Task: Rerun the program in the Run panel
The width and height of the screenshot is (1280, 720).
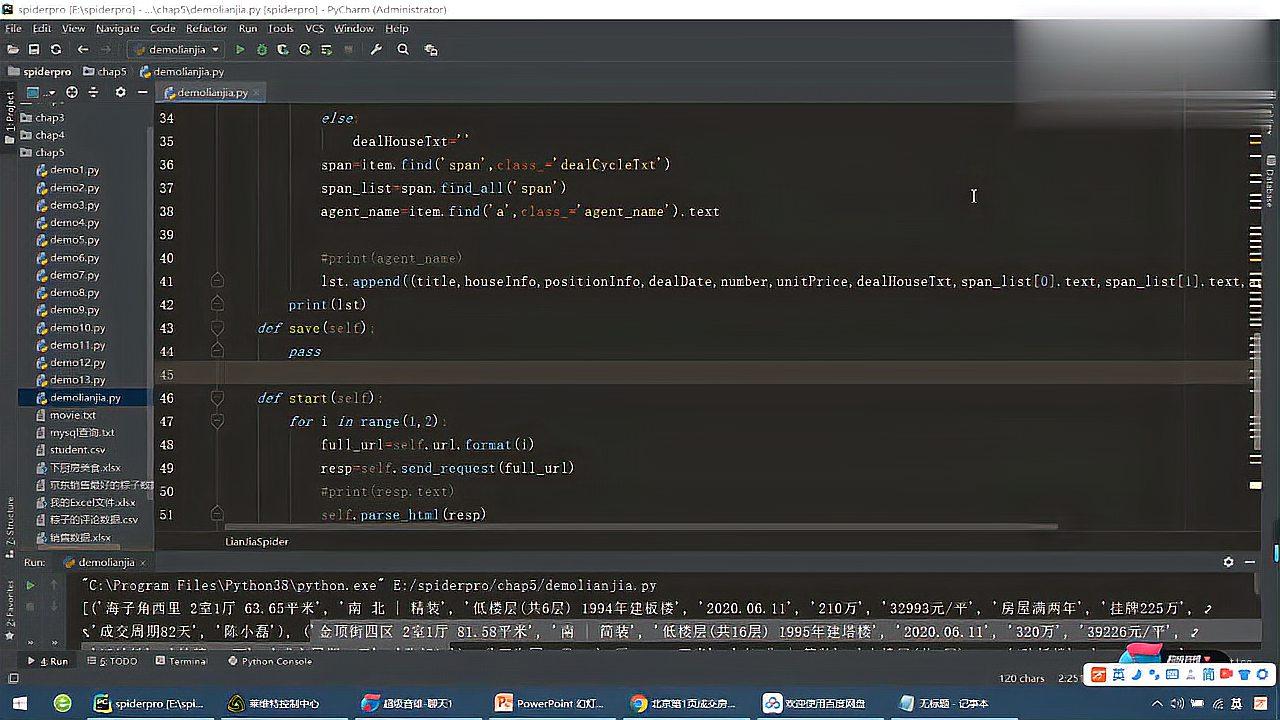Action: click(x=30, y=585)
